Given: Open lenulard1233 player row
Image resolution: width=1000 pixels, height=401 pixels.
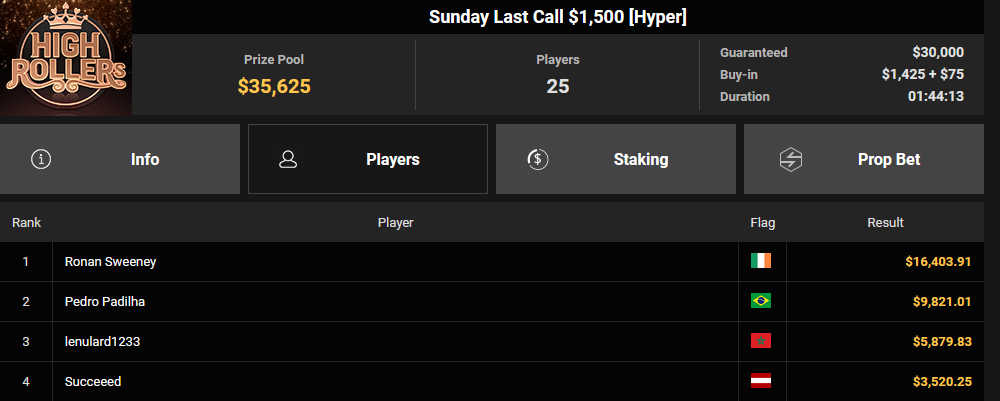Looking at the screenshot, I should click(x=102, y=341).
